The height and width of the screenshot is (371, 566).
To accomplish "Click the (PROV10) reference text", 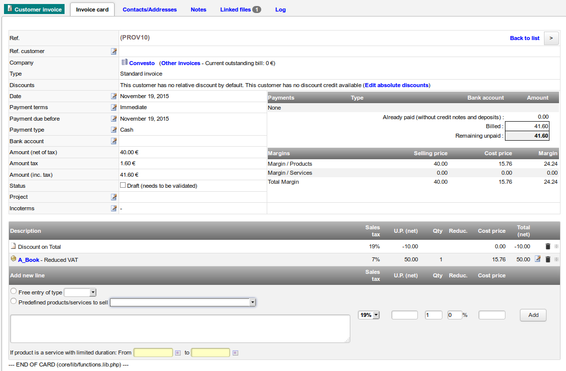I will 135,38.
